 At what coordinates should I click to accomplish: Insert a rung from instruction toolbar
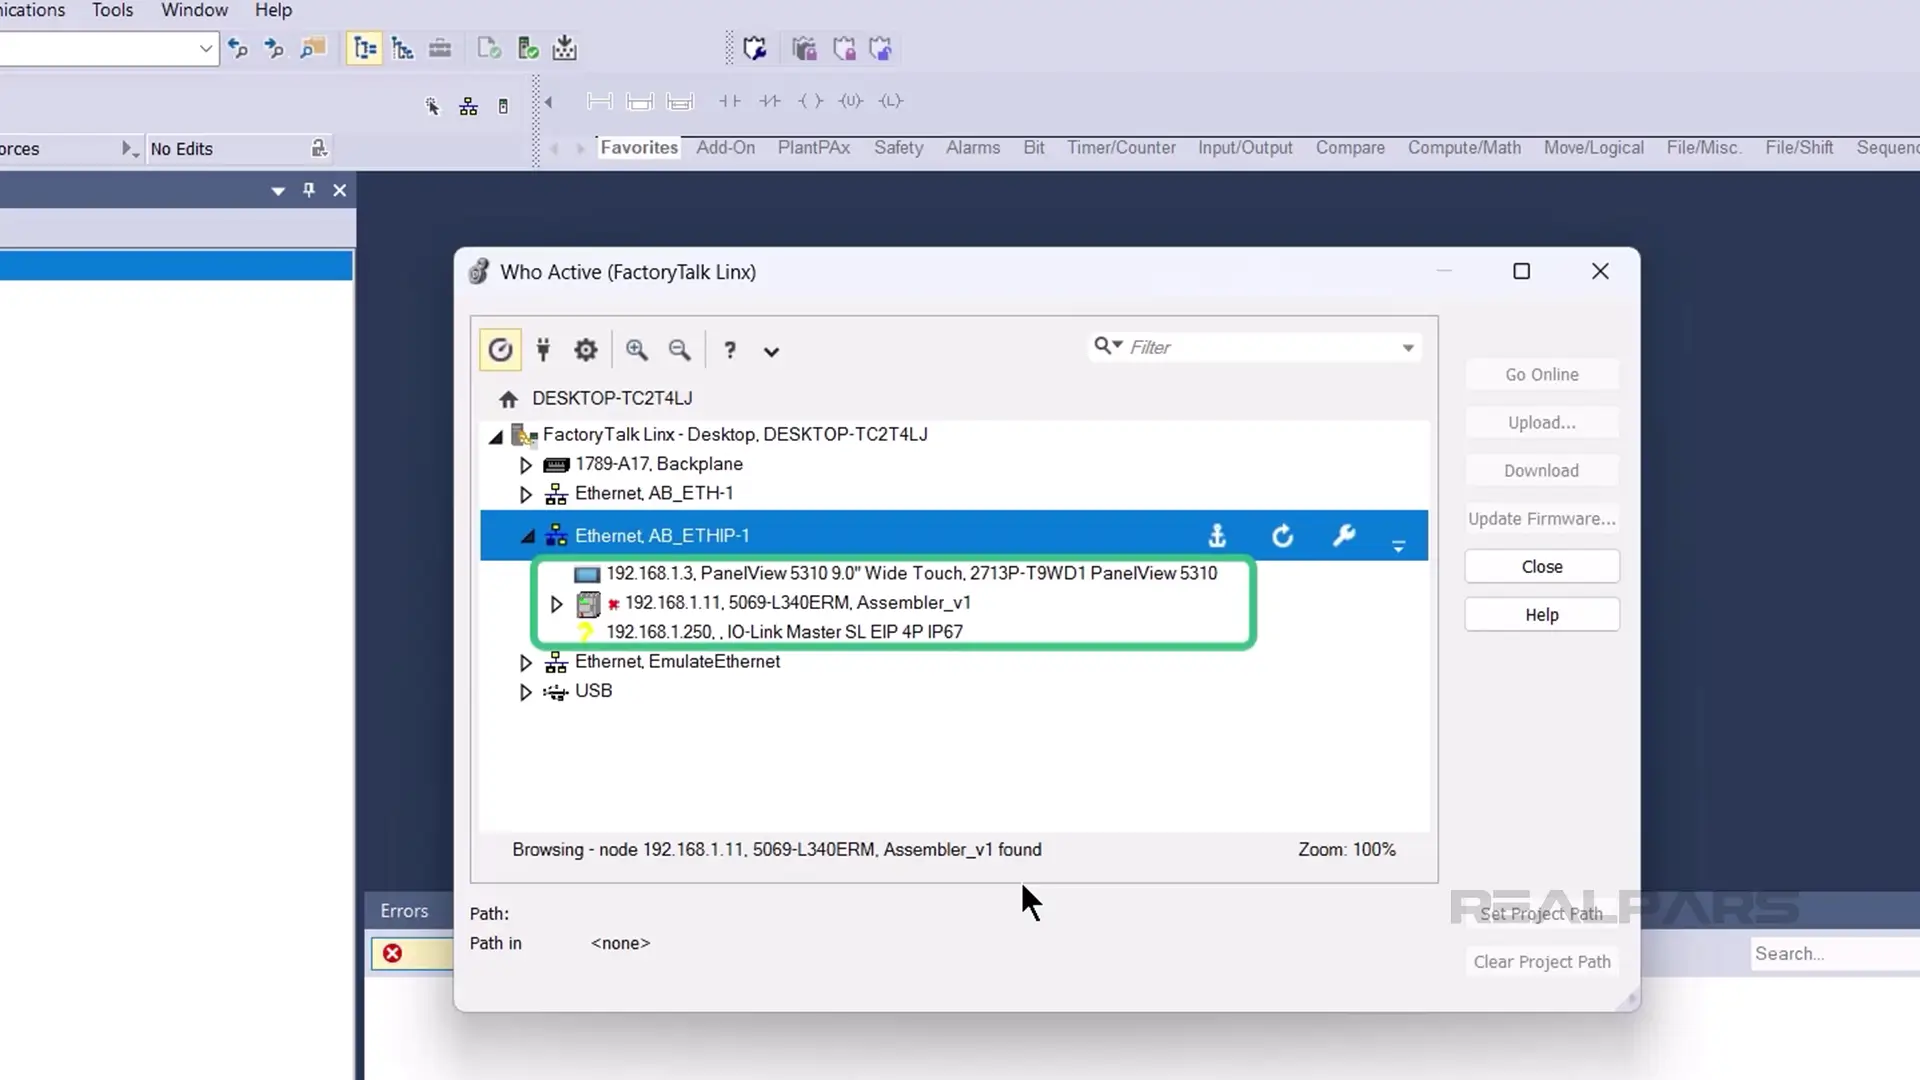[x=600, y=101]
